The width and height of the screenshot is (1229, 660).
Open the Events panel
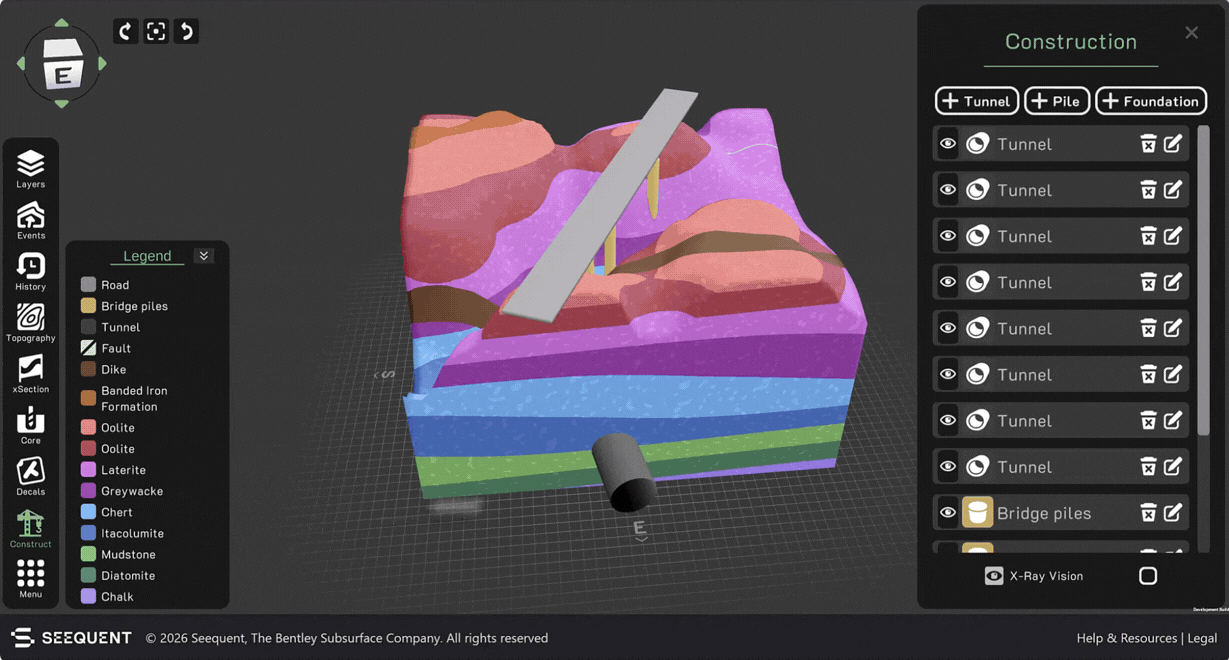tap(31, 220)
